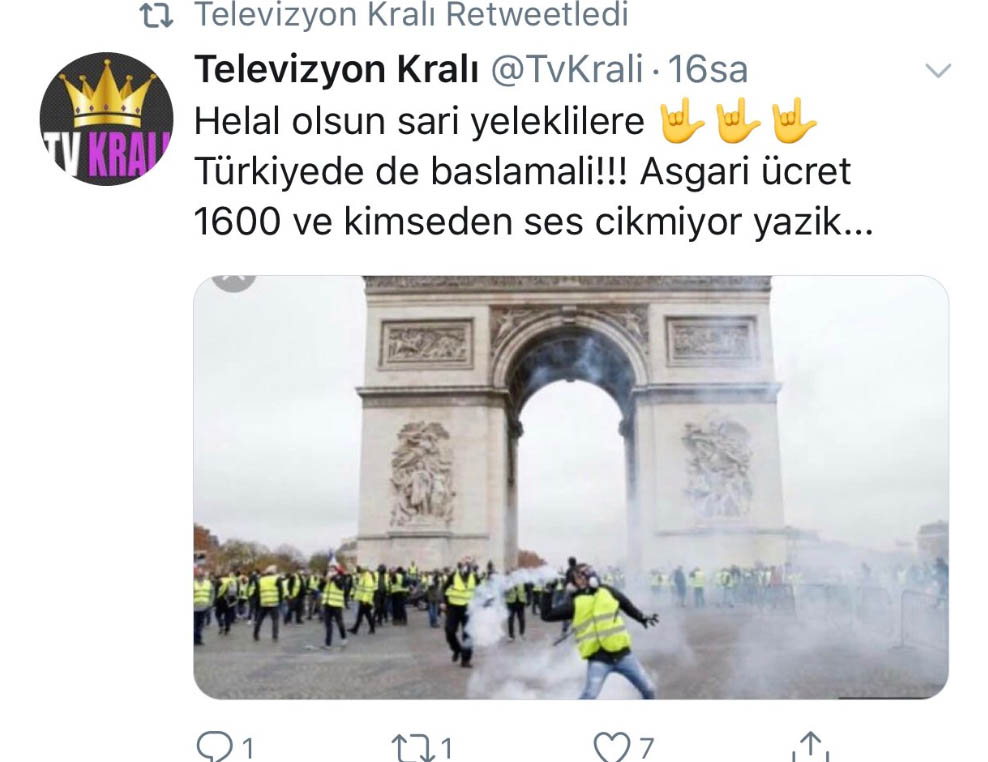Viewport: 988px width, 762px height.
Task: Open the Arc de Triomphe protest photo
Action: click(571, 487)
